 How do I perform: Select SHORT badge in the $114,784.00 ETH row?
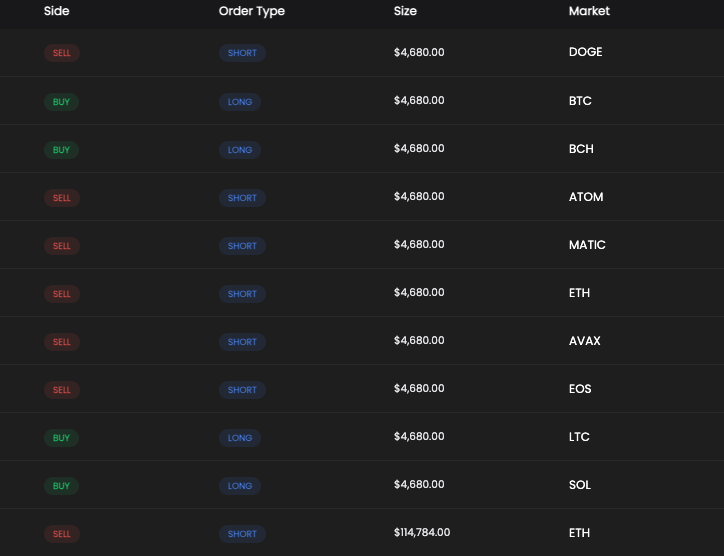tap(242, 534)
